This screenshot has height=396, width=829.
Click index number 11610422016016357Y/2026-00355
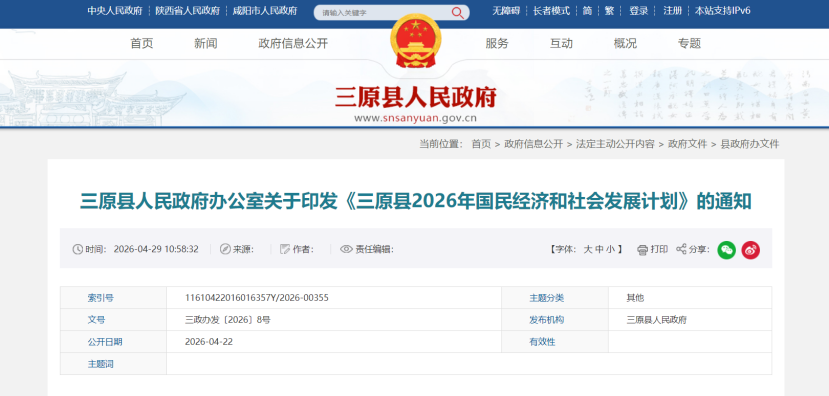click(x=256, y=298)
